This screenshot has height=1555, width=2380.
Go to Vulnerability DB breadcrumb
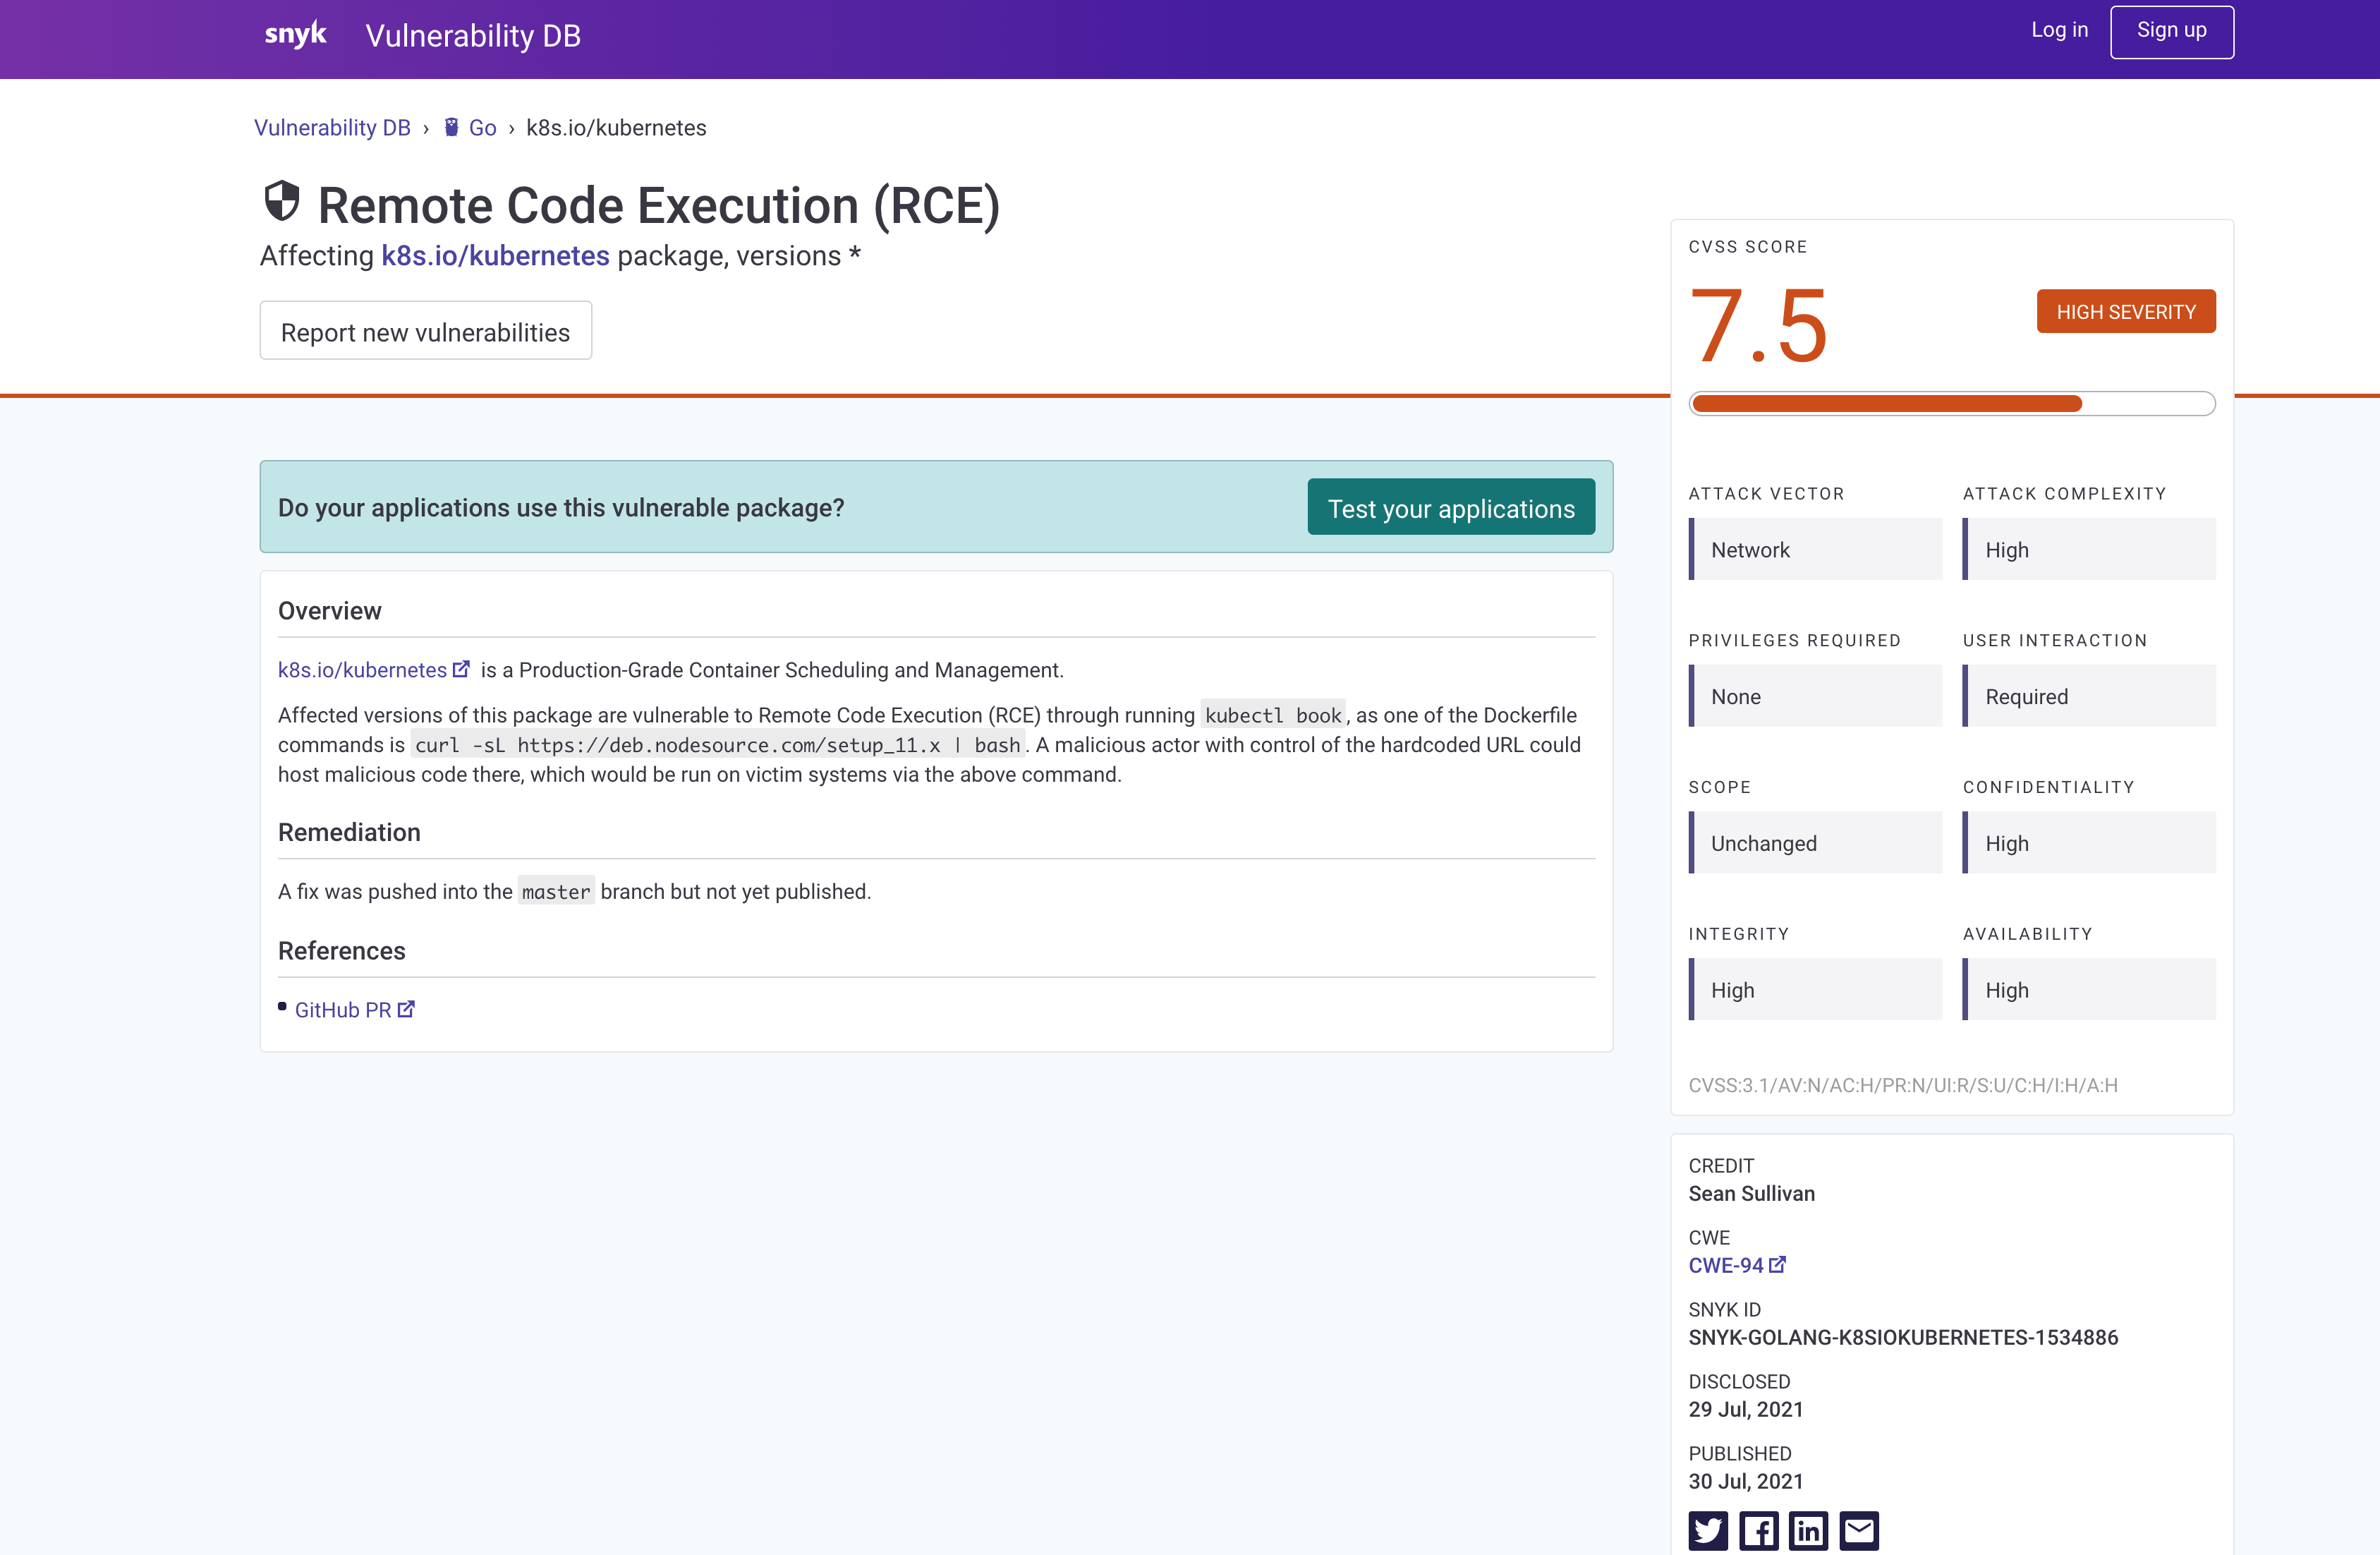[332, 128]
